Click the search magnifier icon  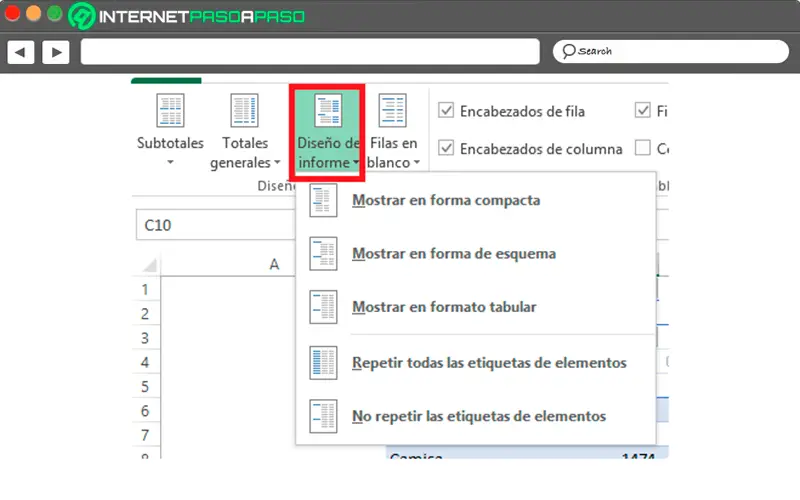click(568, 51)
